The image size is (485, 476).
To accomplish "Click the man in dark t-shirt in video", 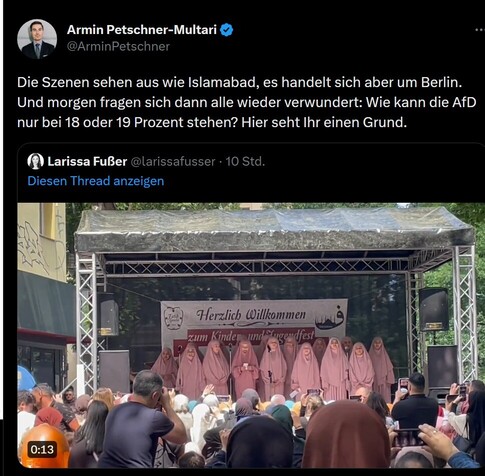I will click(142, 420).
